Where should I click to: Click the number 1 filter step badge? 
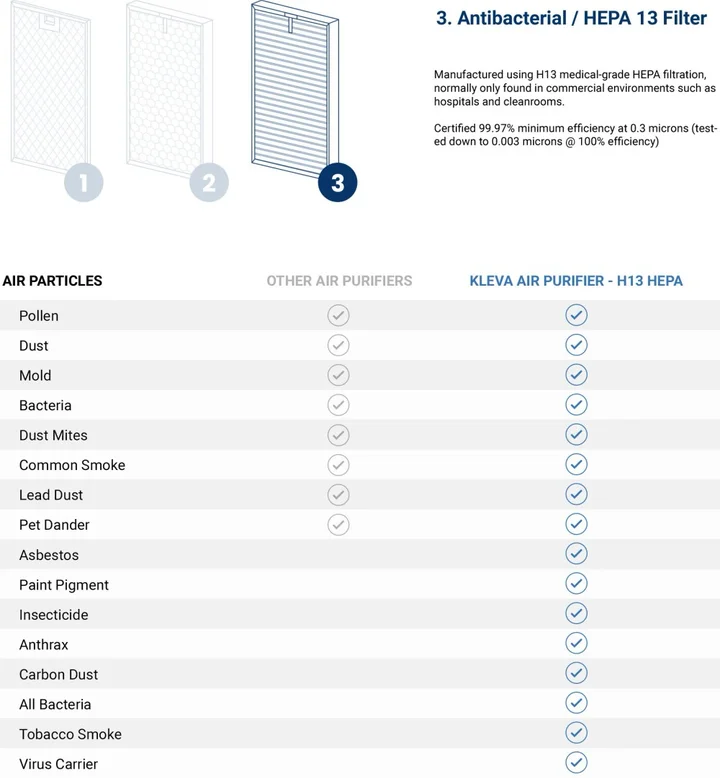[84, 183]
